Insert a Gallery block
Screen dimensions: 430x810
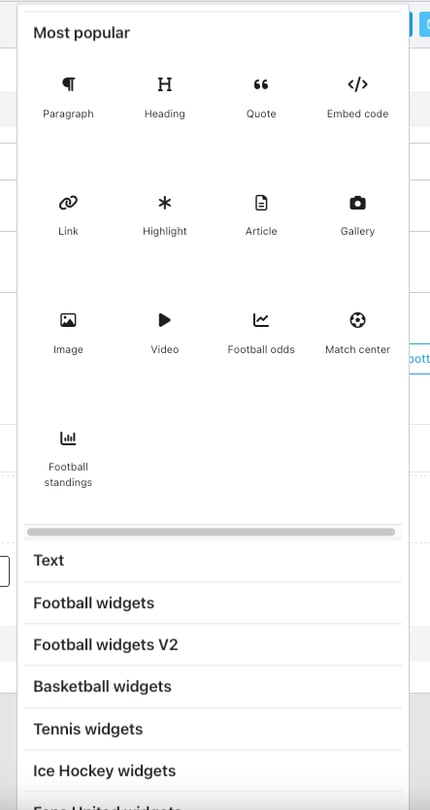(x=358, y=215)
